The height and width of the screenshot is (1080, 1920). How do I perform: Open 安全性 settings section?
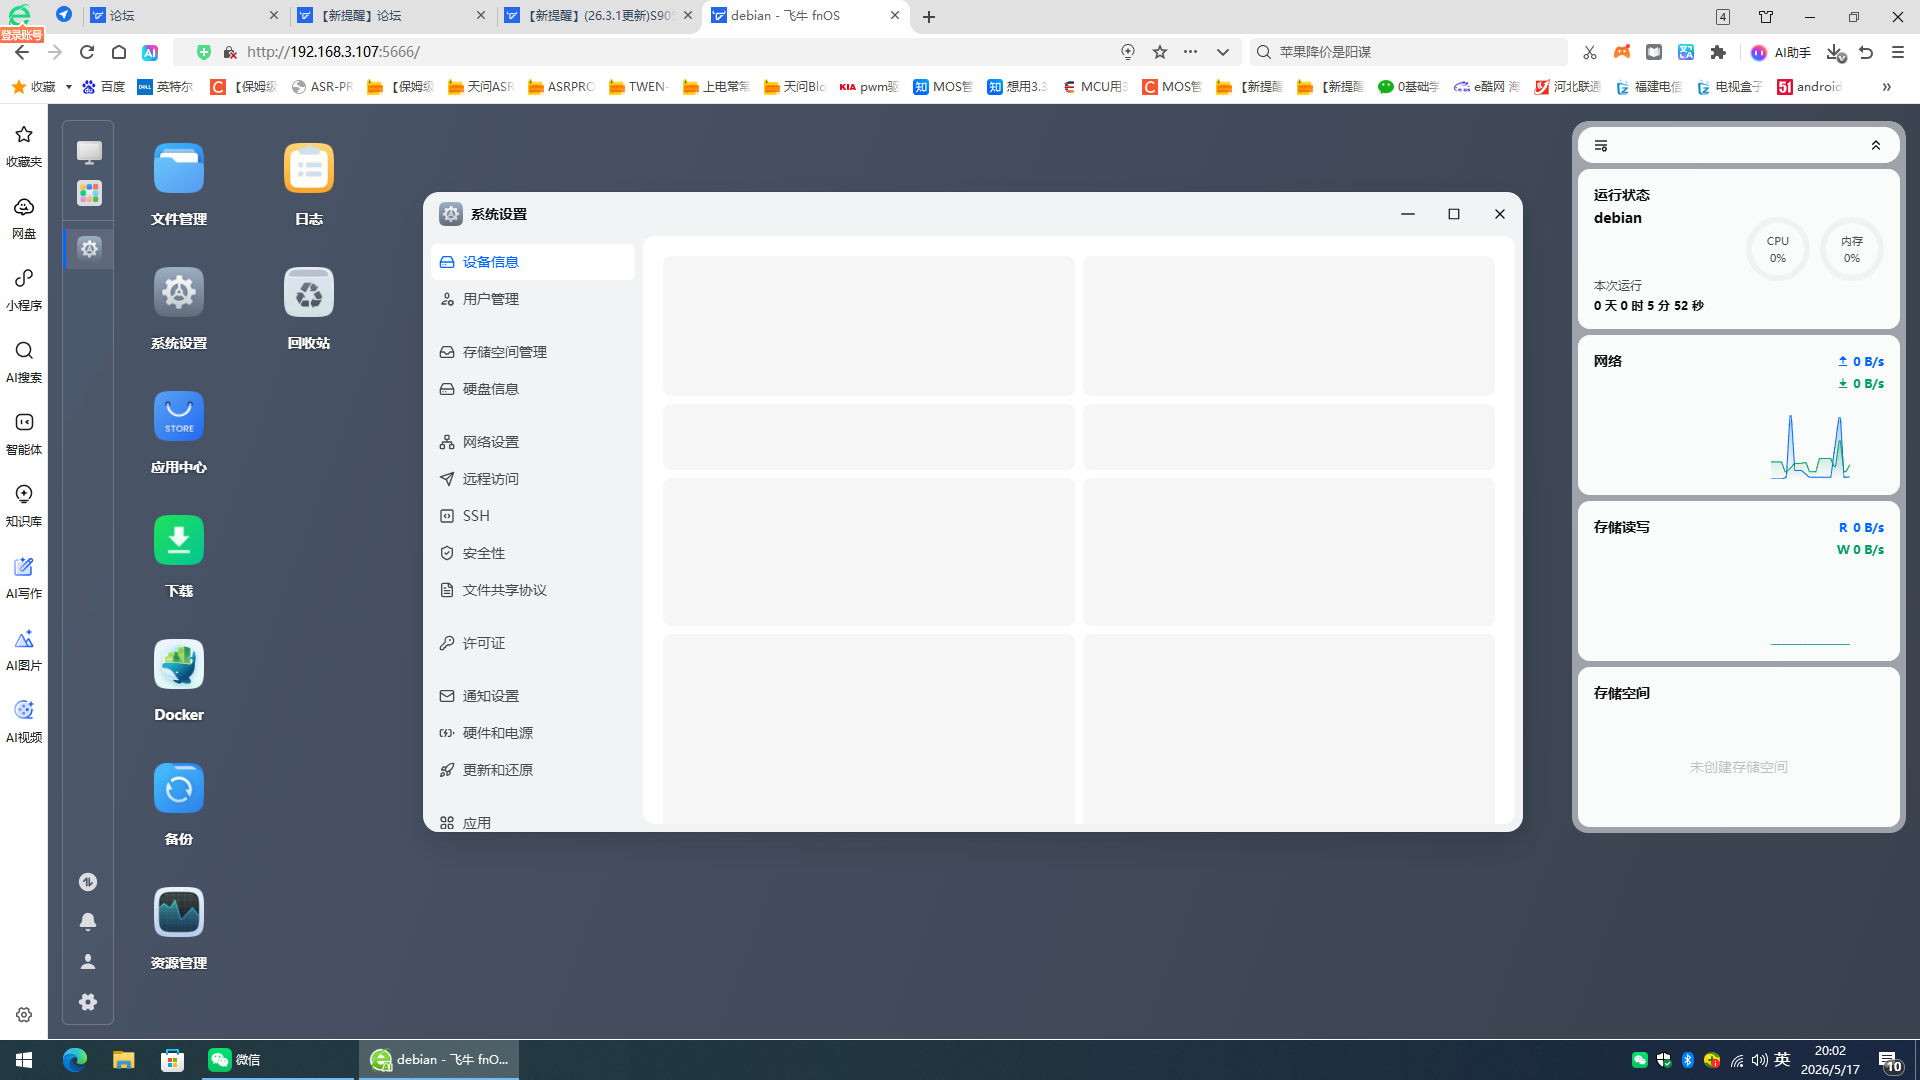point(533,553)
